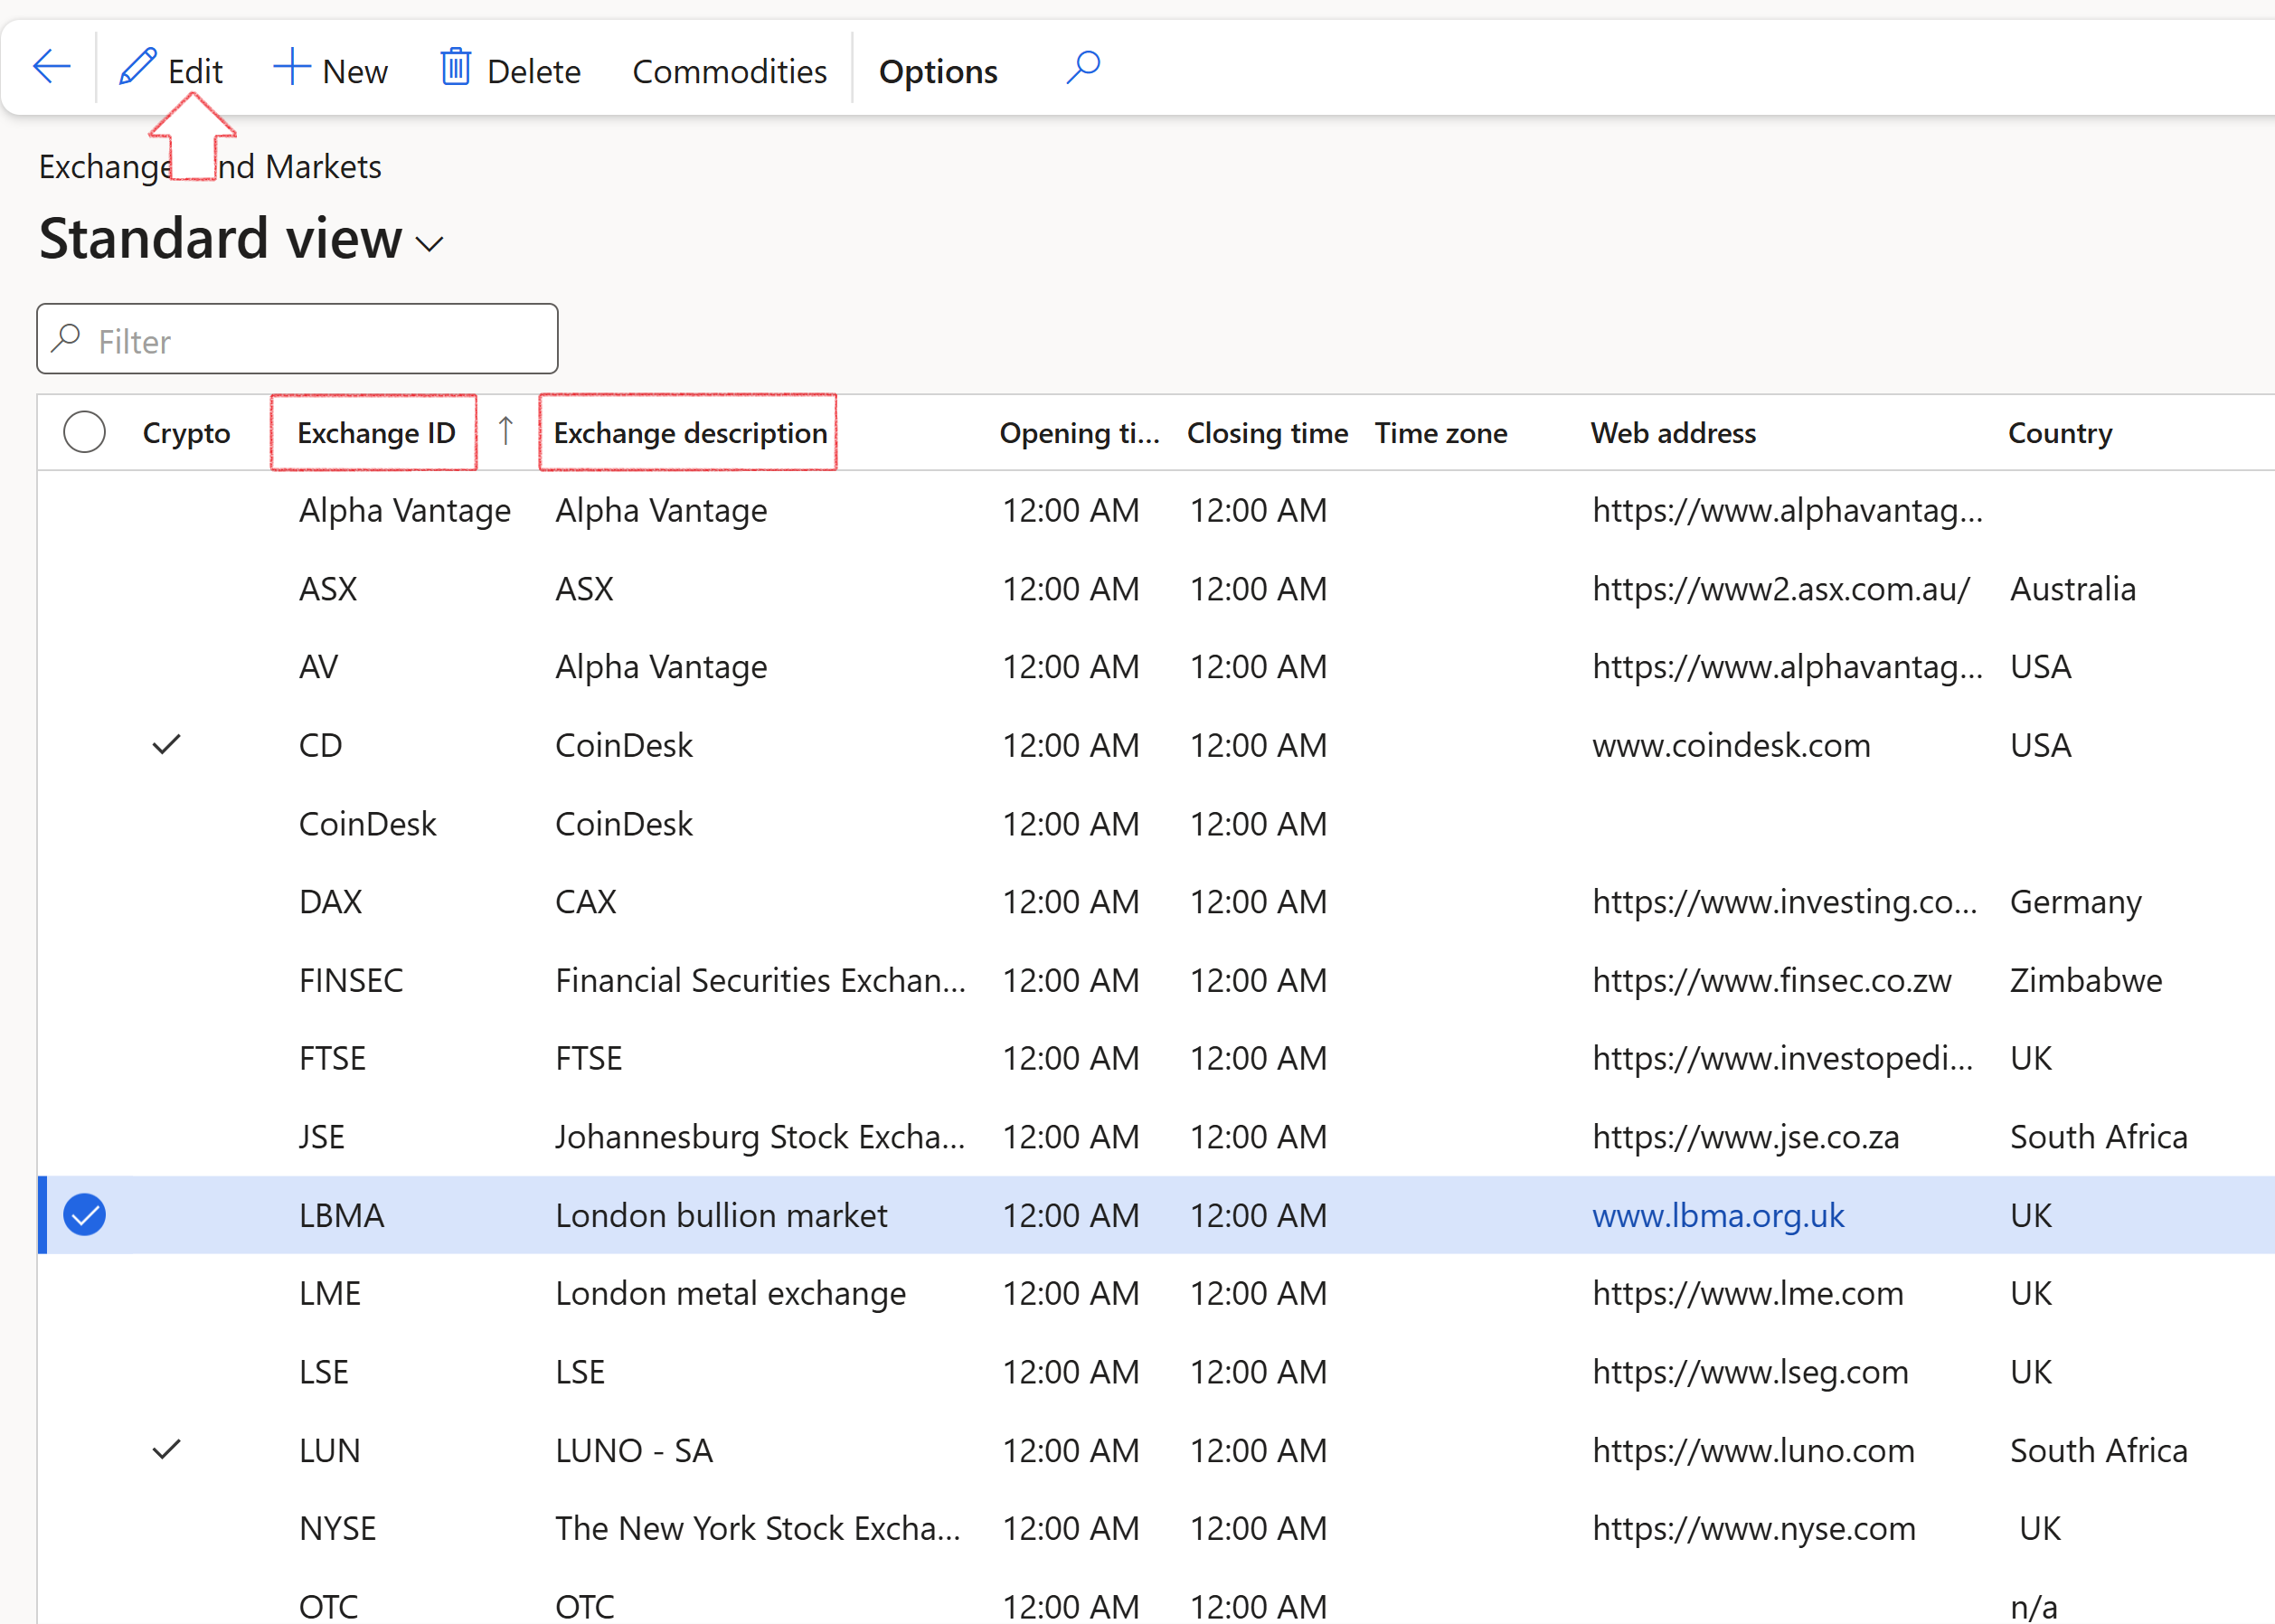This screenshot has width=2275, height=1624.
Task: Expand the Standard view dropdown
Action: pos(430,244)
